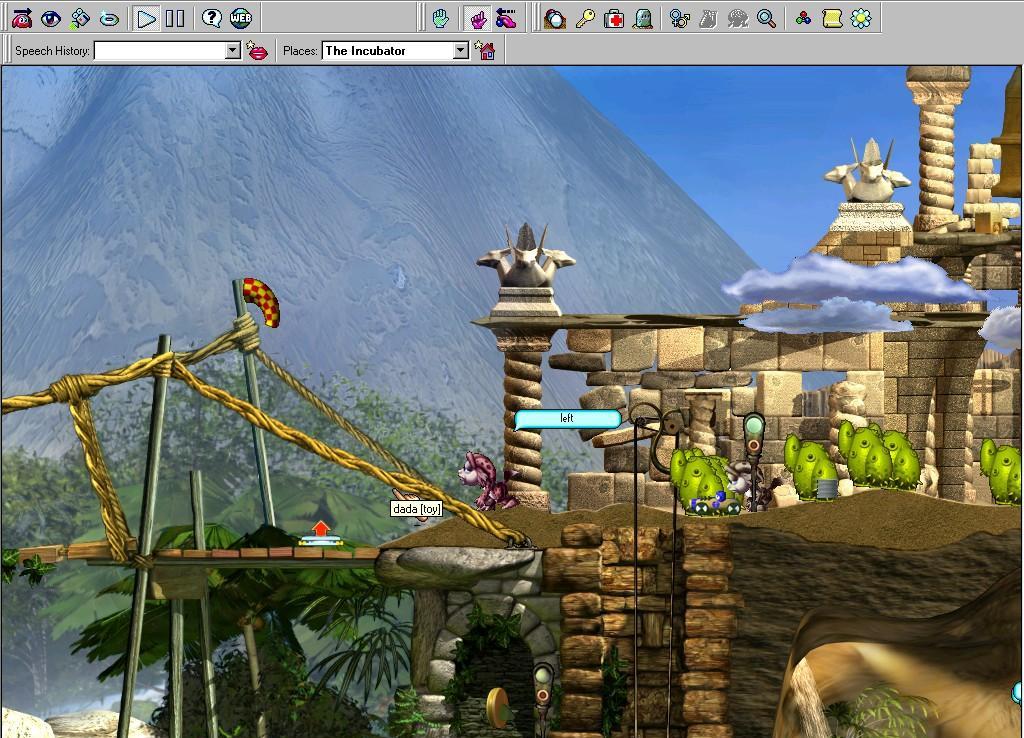Open the WEB globe link
The image size is (1024, 738).
[x=241, y=18]
